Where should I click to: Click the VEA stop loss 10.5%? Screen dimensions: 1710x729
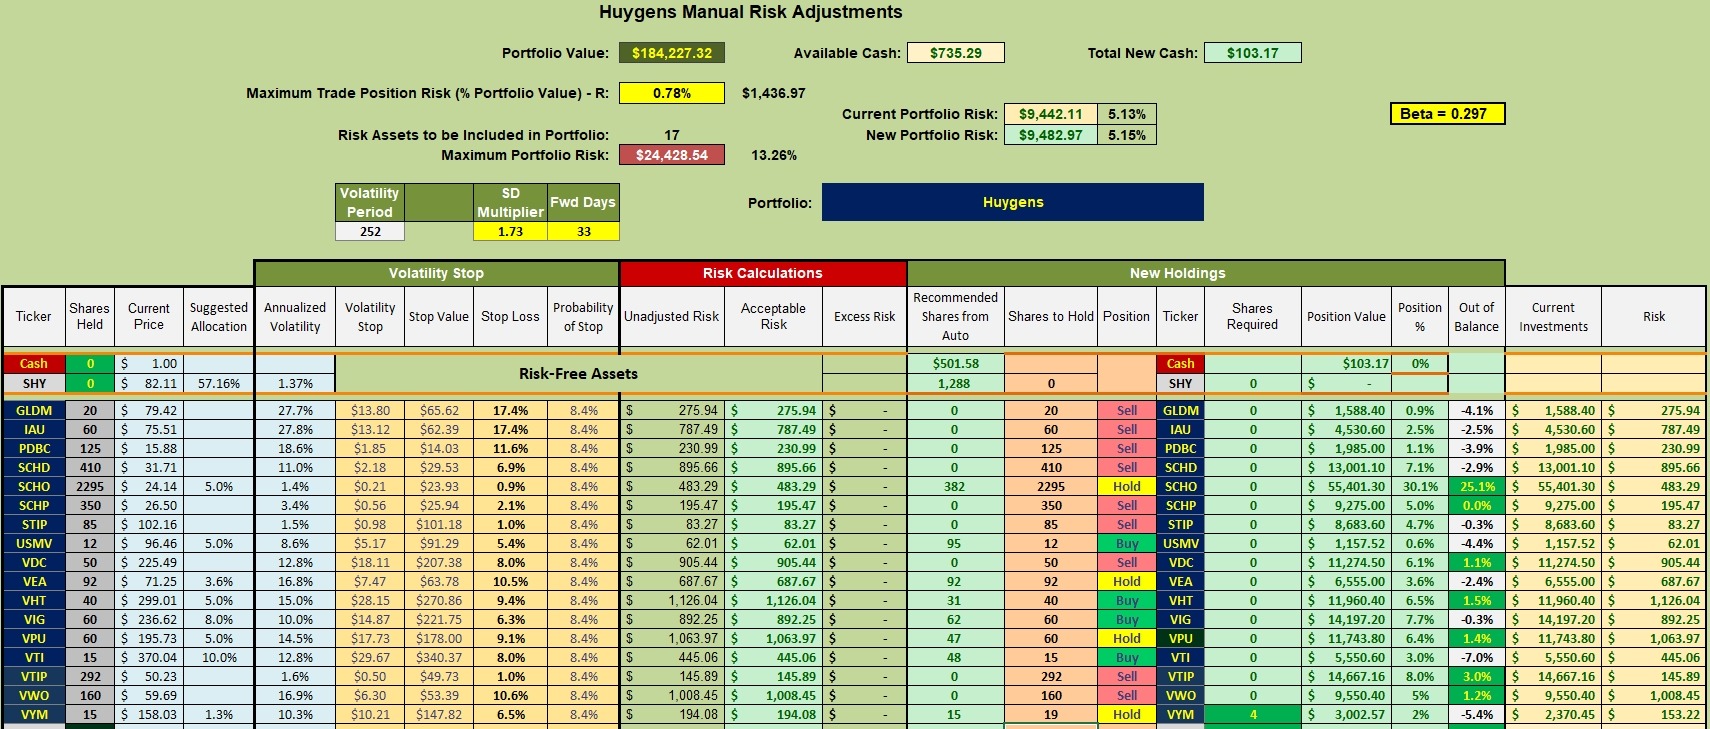[510, 581]
